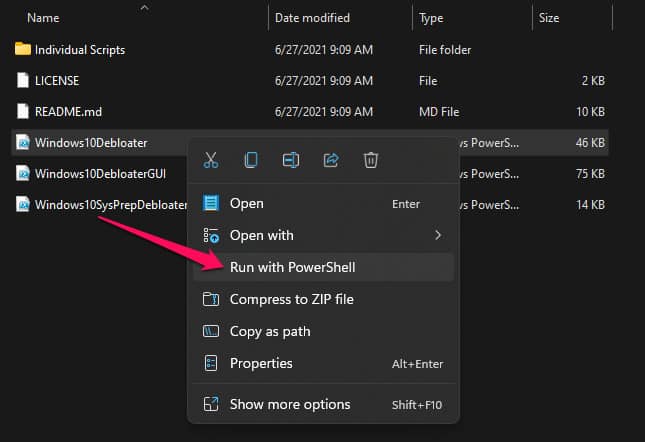This screenshot has width=645, height=442.
Task: Click the Cut scissors icon
Action: tap(211, 160)
